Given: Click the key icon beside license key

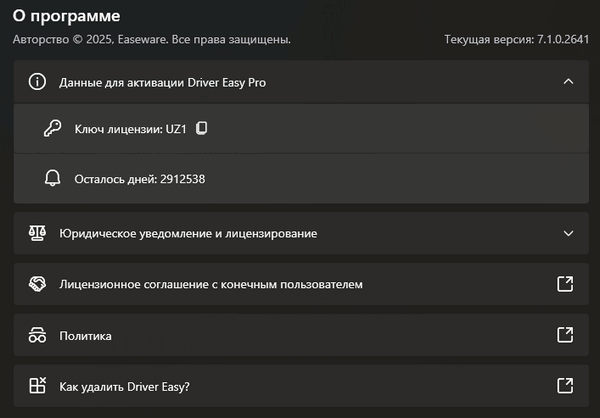Looking at the screenshot, I should click(x=53, y=128).
